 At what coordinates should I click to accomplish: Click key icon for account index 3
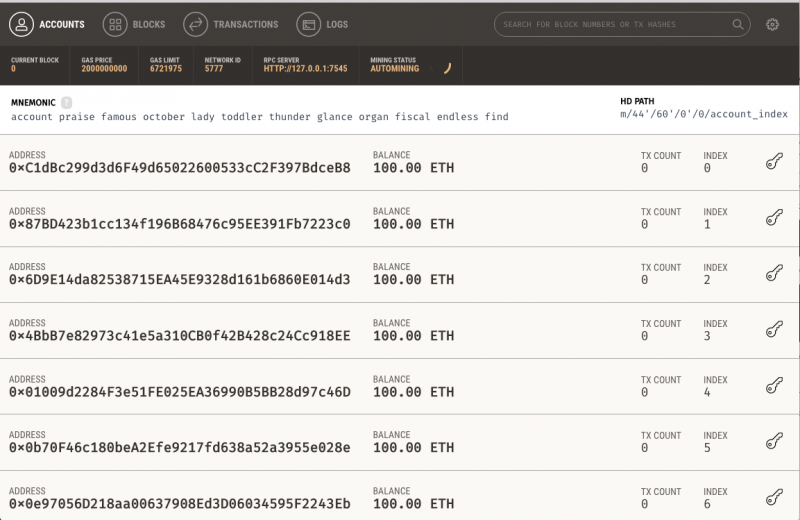(x=773, y=329)
